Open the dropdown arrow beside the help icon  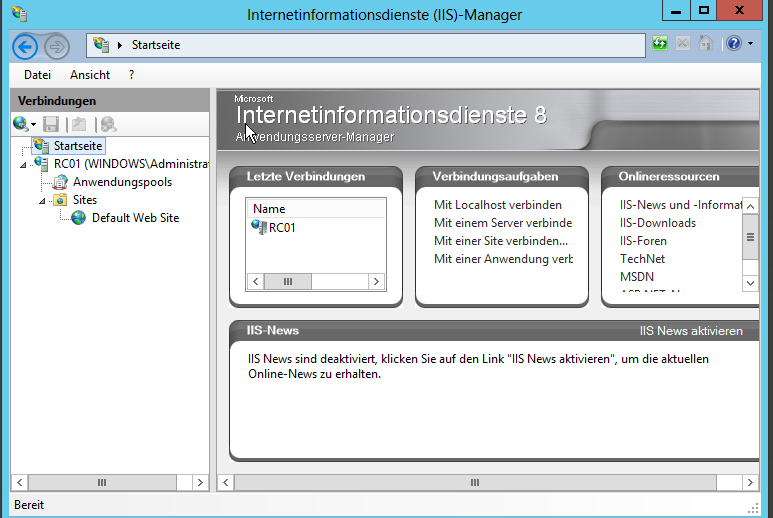point(750,44)
